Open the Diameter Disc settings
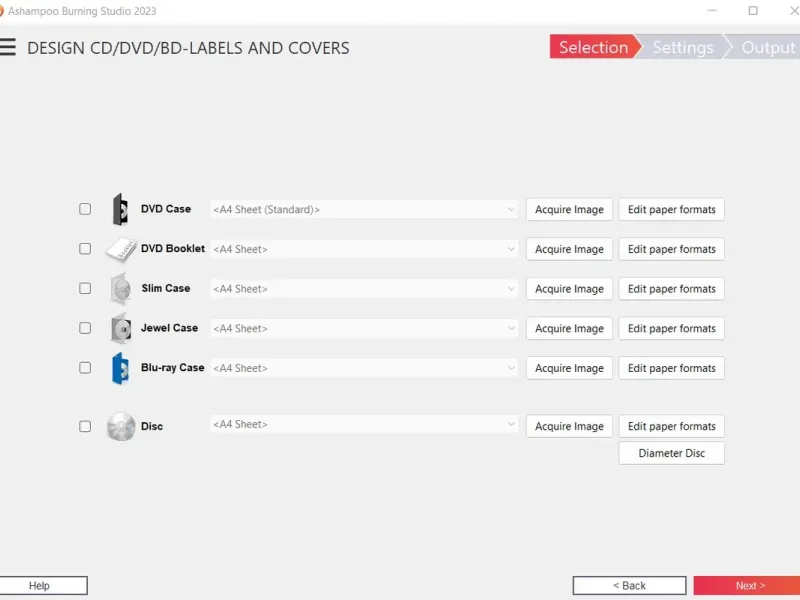800x600 pixels. coord(672,454)
